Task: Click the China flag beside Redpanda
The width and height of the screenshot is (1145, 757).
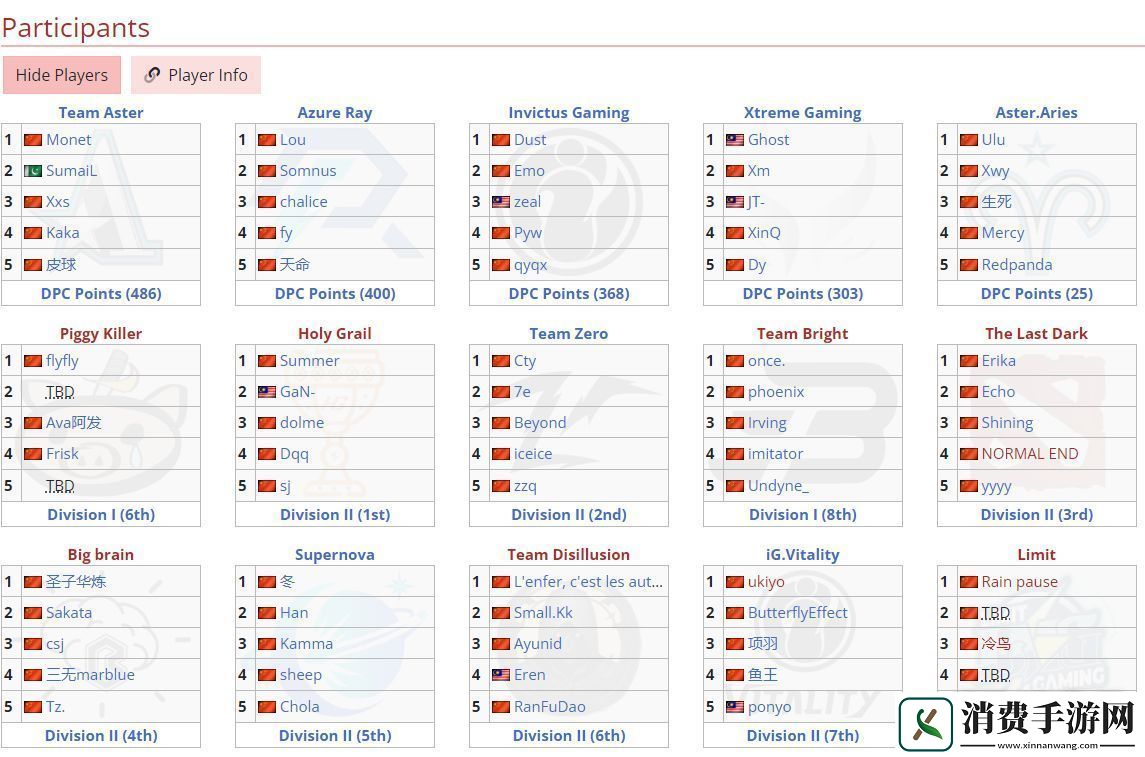Action: (968, 265)
